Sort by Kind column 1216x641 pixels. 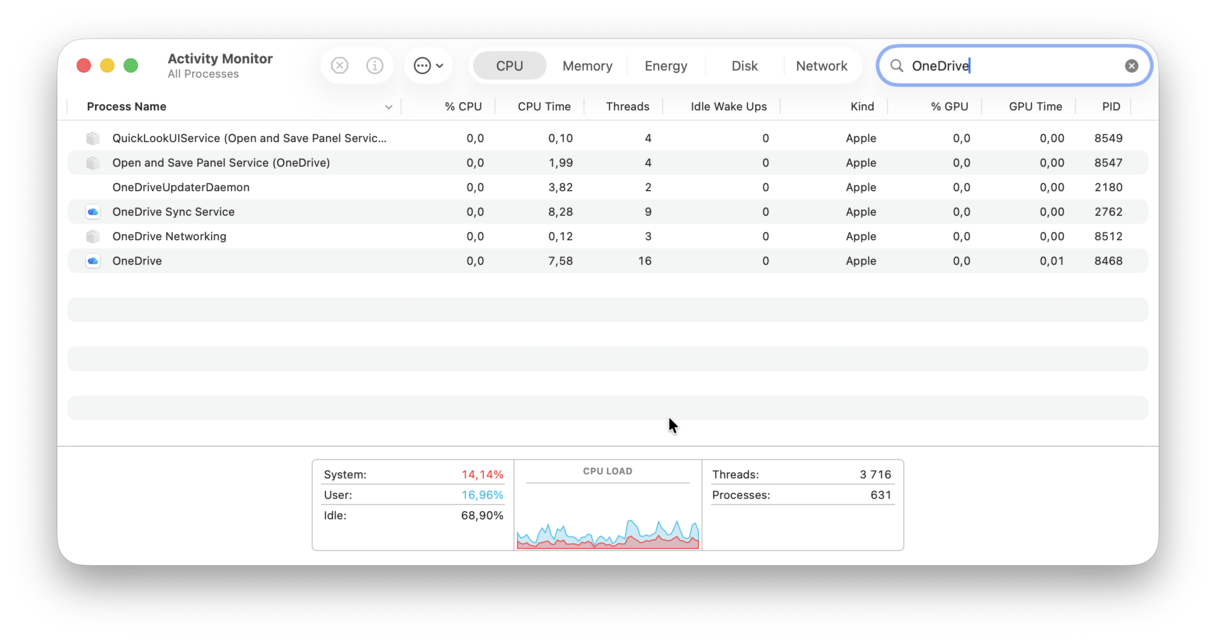coord(862,107)
